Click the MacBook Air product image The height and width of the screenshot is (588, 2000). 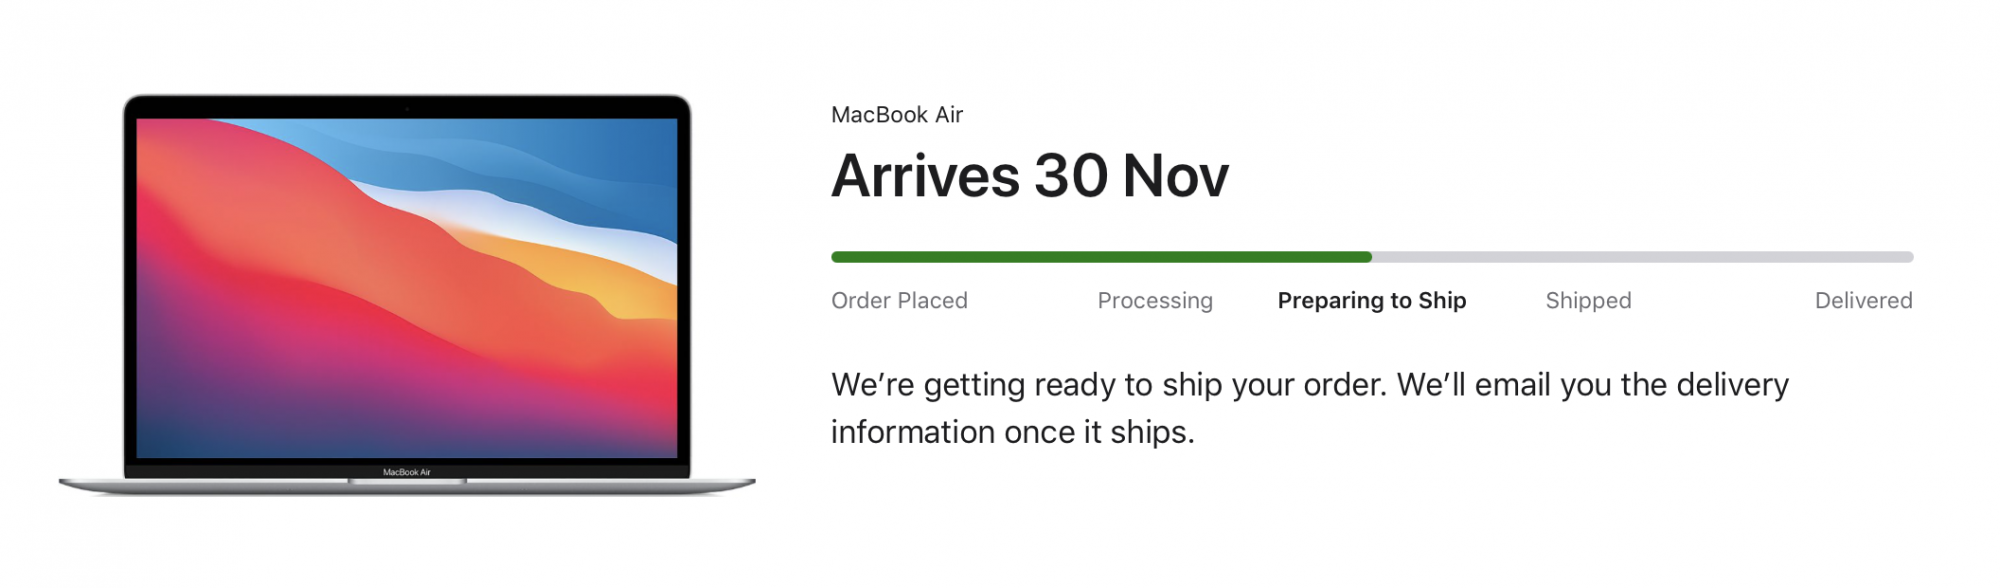407,294
